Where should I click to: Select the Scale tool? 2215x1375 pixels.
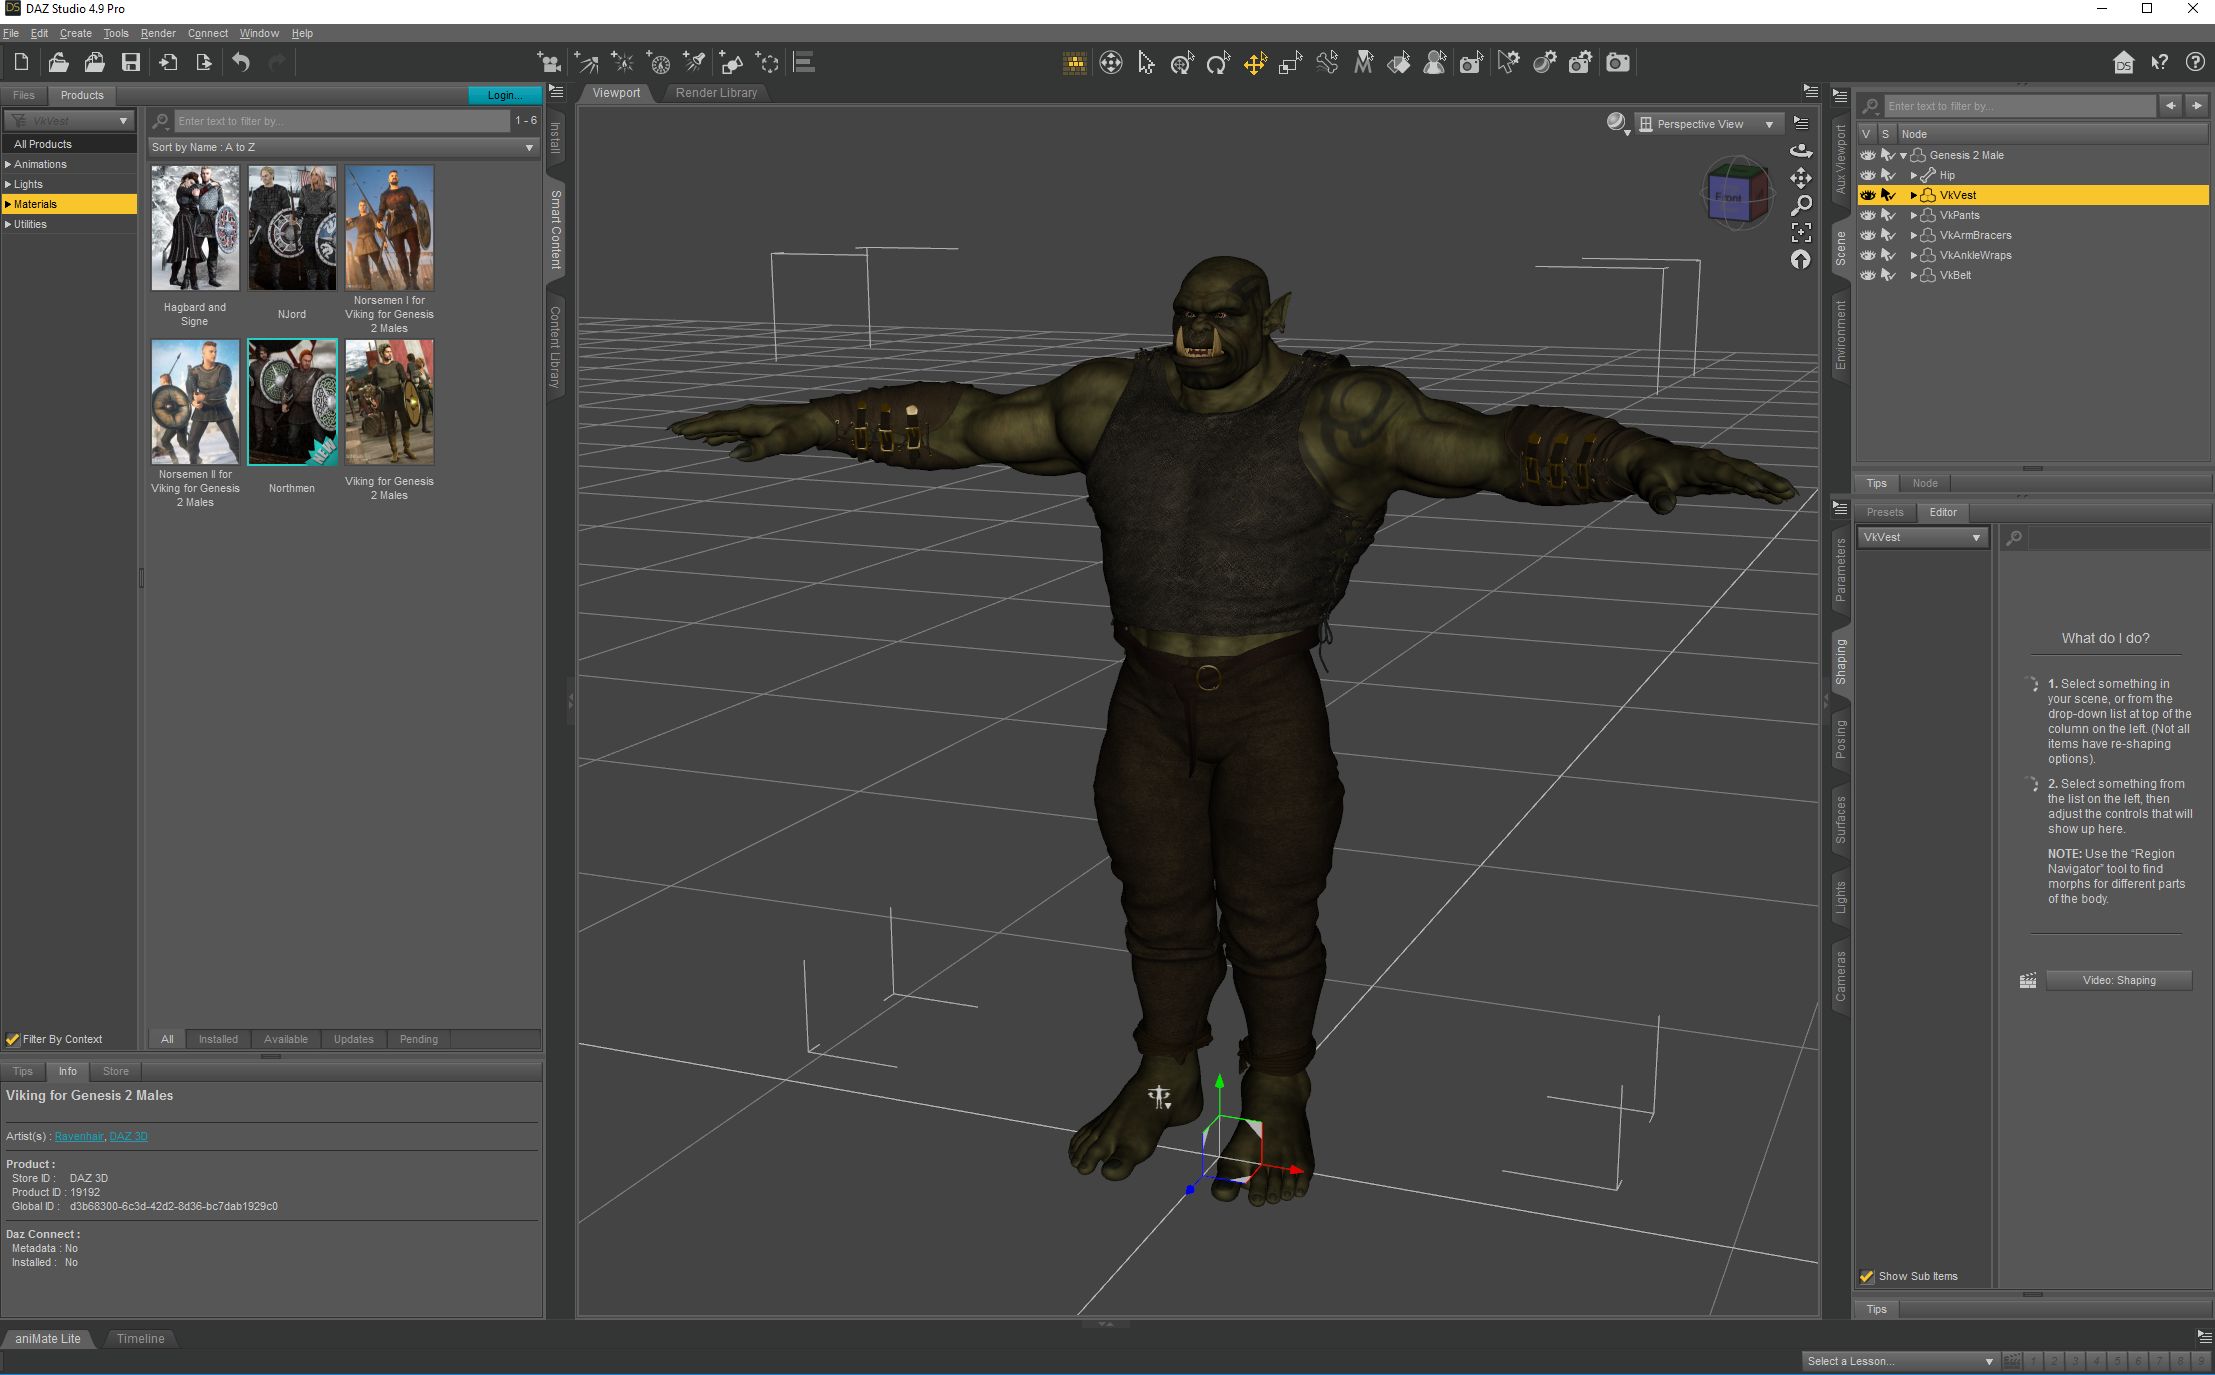pyautogui.click(x=1291, y=63)
